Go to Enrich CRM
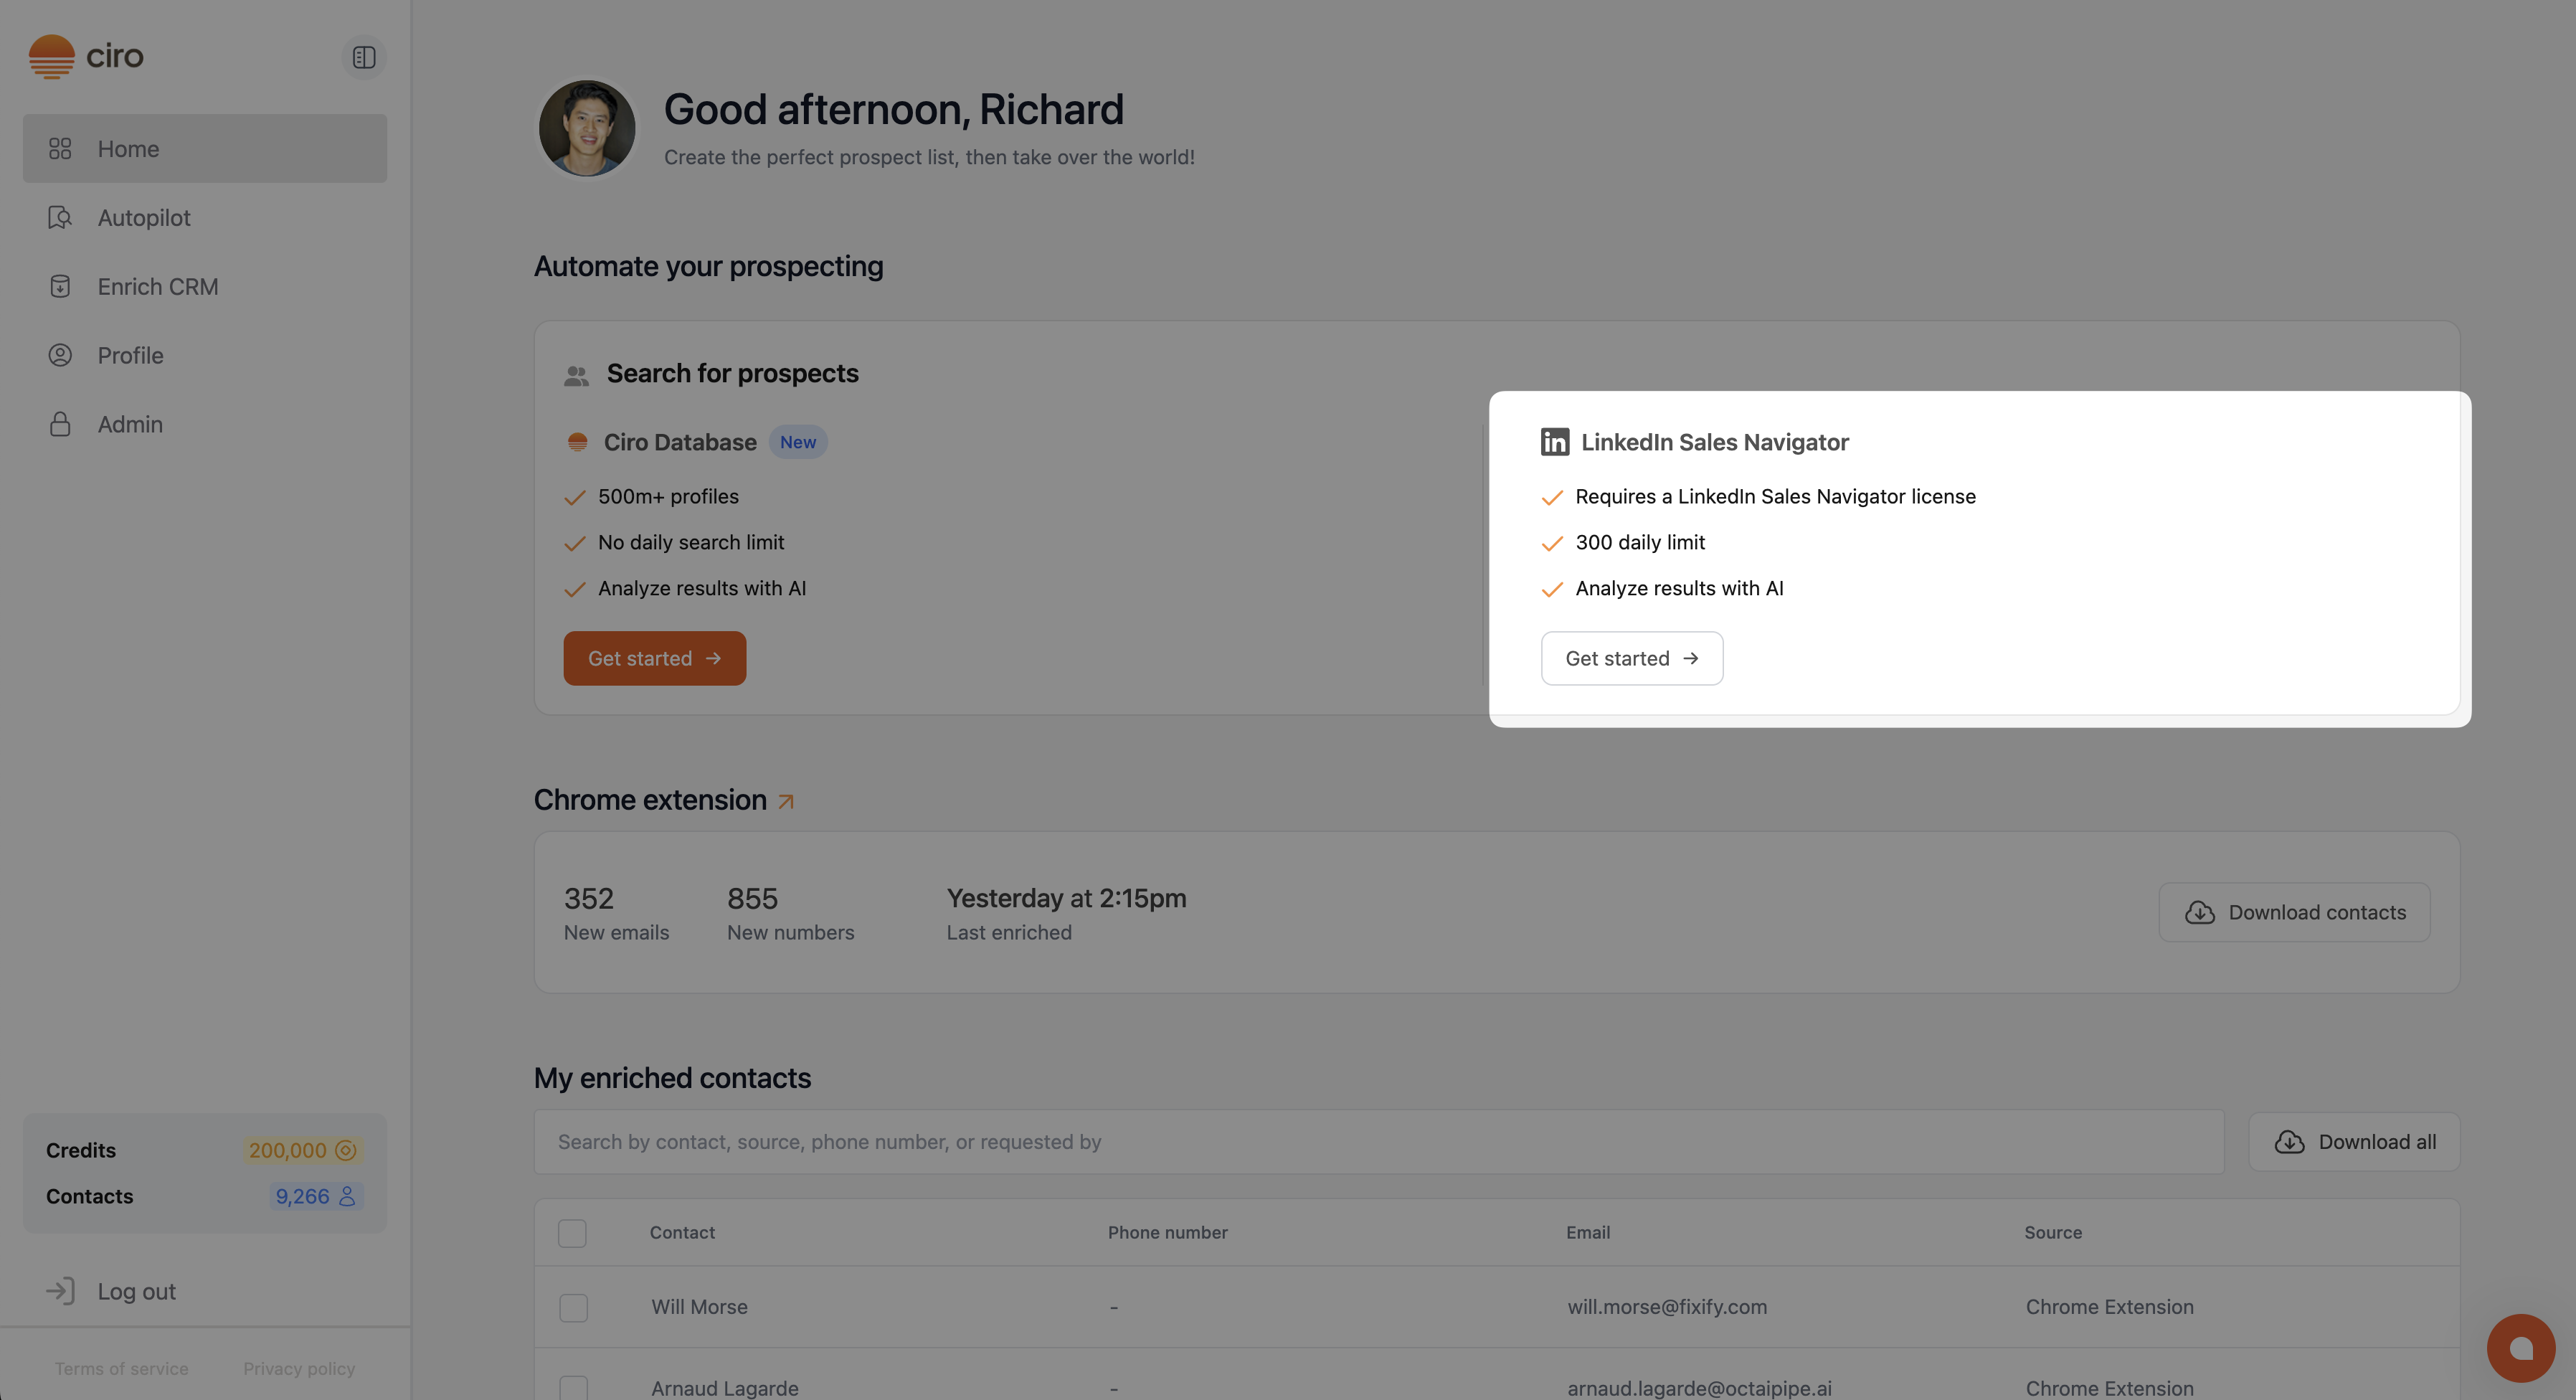 (x=157, y=286)
